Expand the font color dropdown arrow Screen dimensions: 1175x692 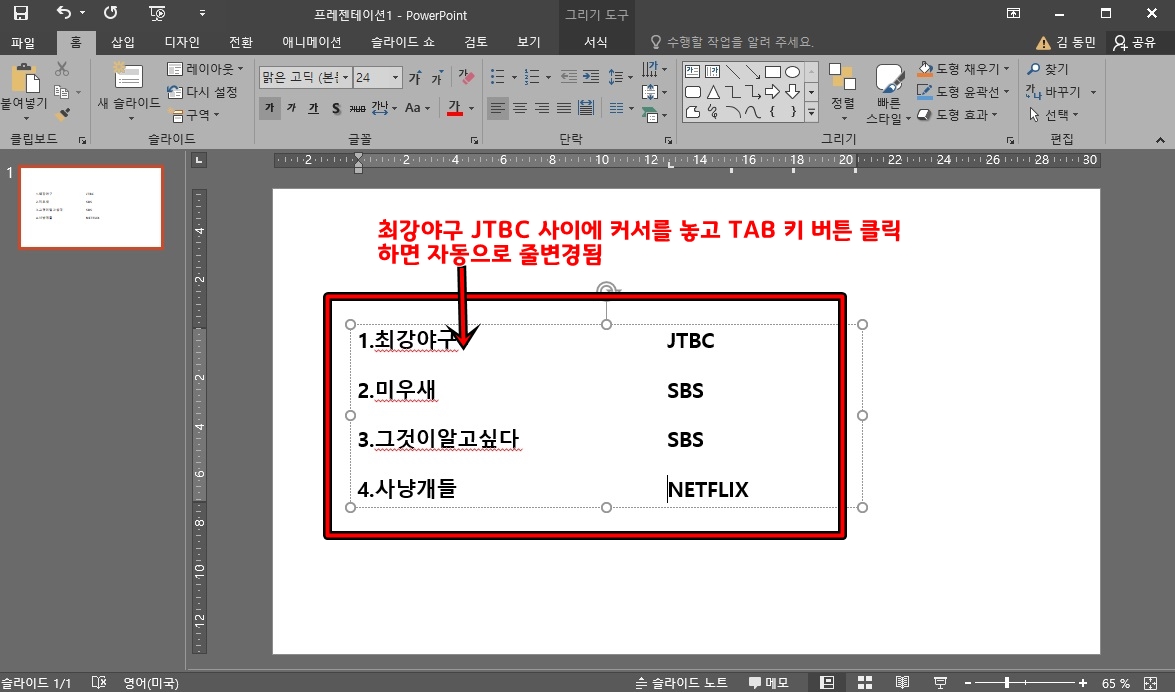click(x=471, y=108)
